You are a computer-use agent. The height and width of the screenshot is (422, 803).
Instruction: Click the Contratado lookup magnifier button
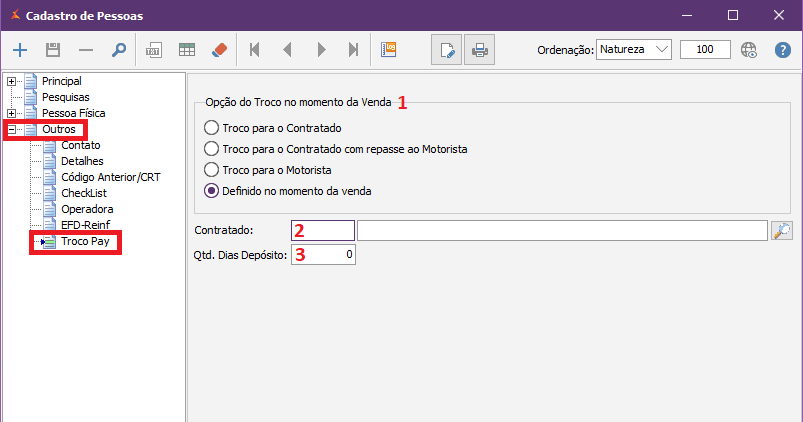(782, 231)
